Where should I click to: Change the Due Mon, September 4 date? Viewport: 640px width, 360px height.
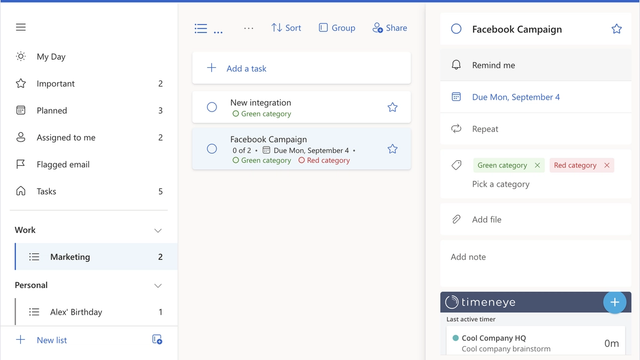tap(536, 97)
